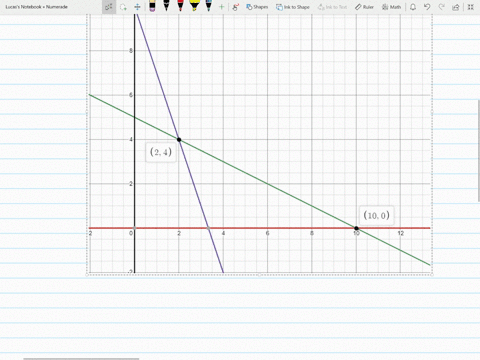Click y-axis label 8
The image size is (480, 360).
click(131, 51)
